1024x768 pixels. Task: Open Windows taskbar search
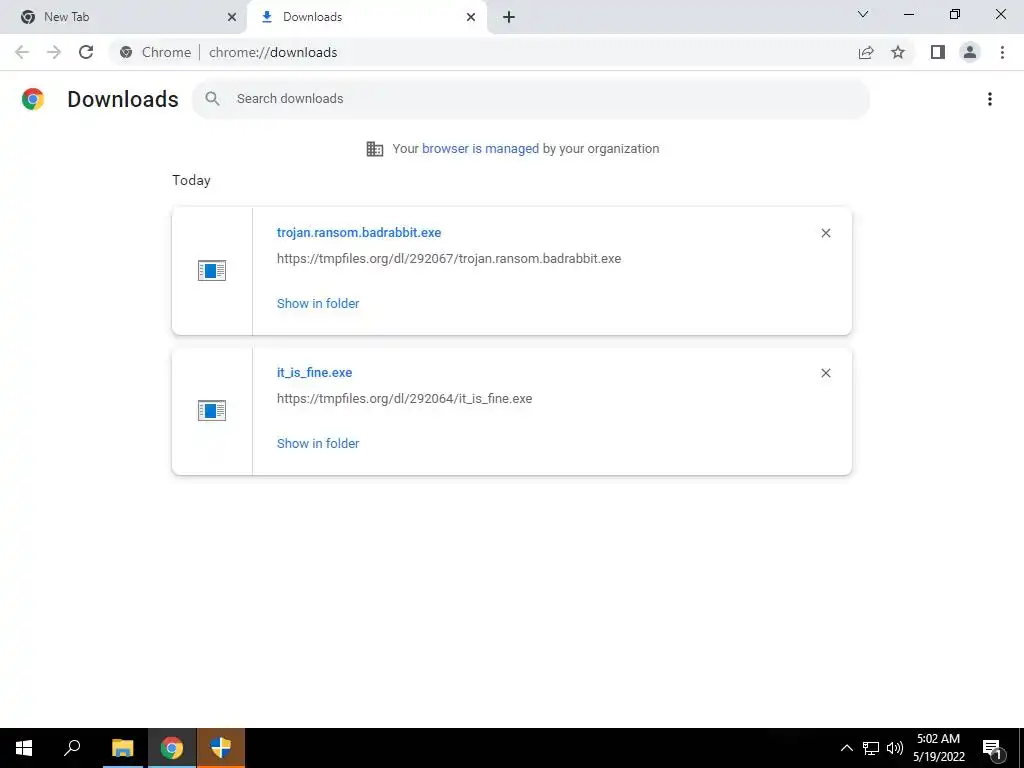pyautogui.click(x=72, y=748)
